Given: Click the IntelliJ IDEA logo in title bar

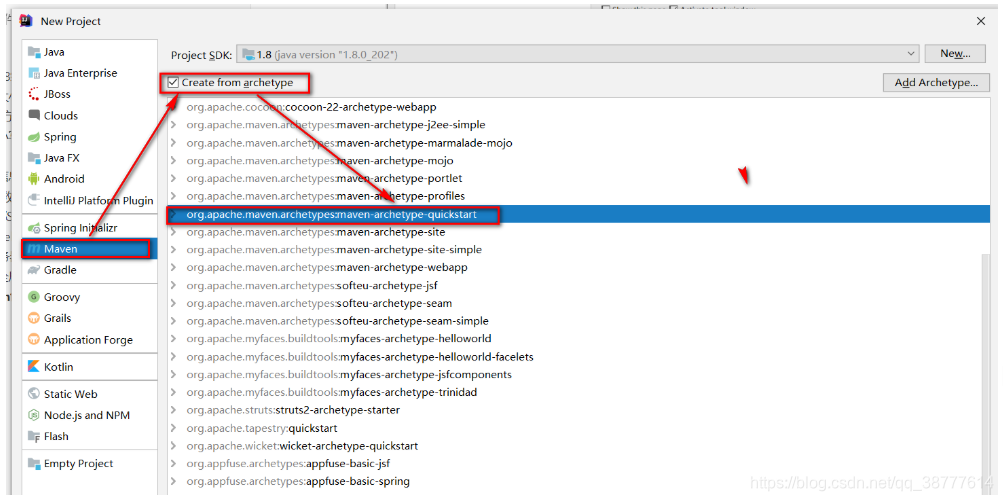Looking at the screenshot, I should click(x=26, y=20).
